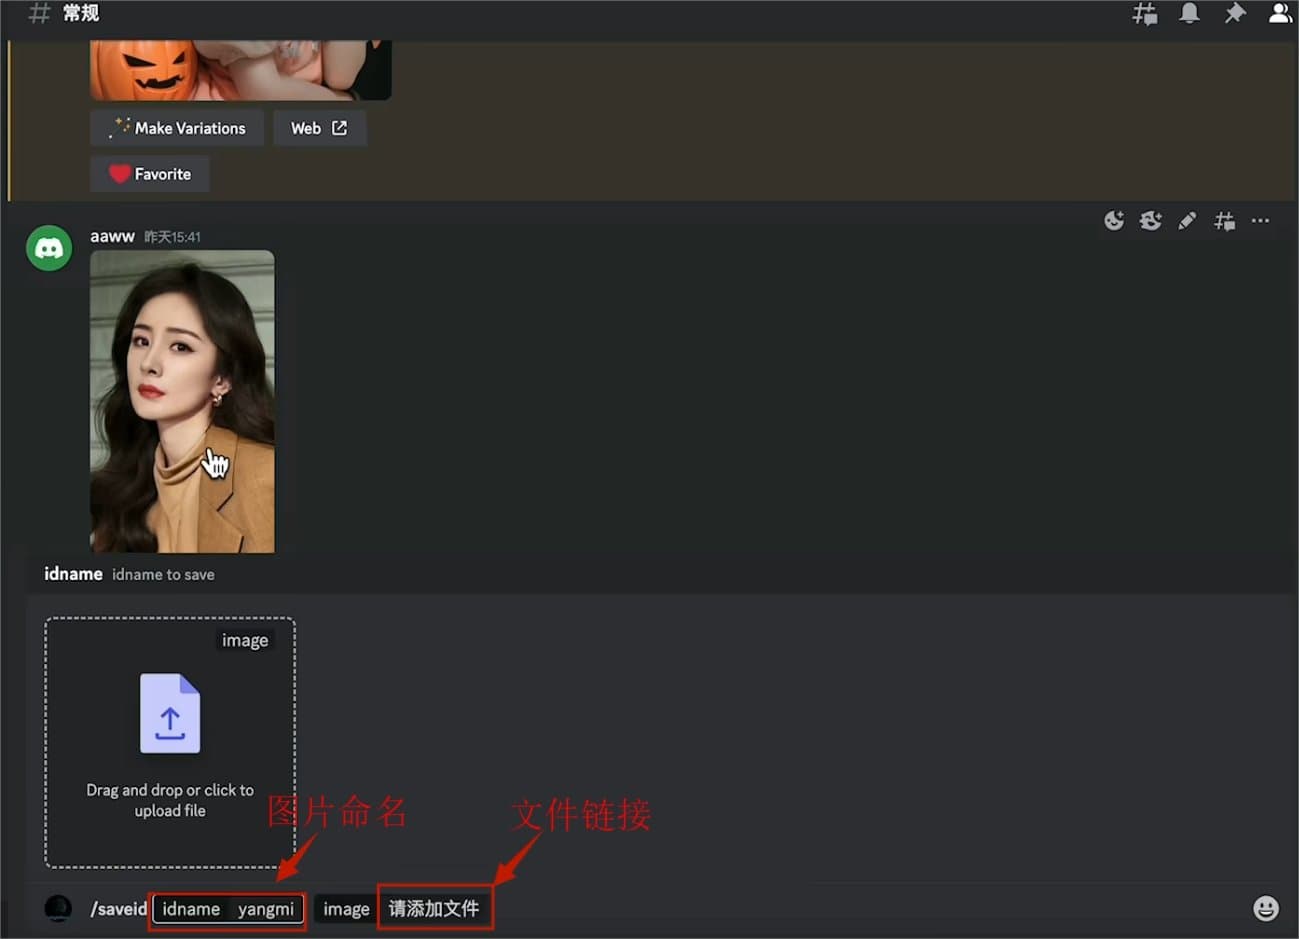Open the Threads icon in channel header

(1144, 14)
